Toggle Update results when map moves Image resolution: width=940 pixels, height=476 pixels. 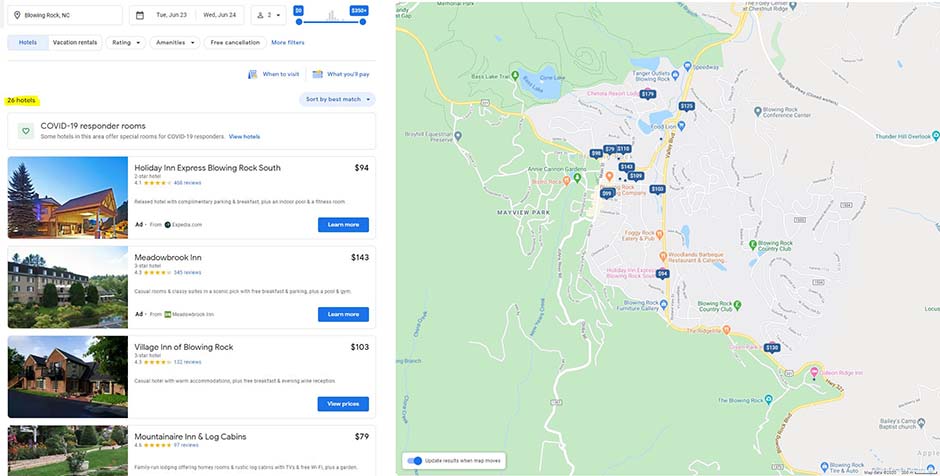(x=414, y=460)
